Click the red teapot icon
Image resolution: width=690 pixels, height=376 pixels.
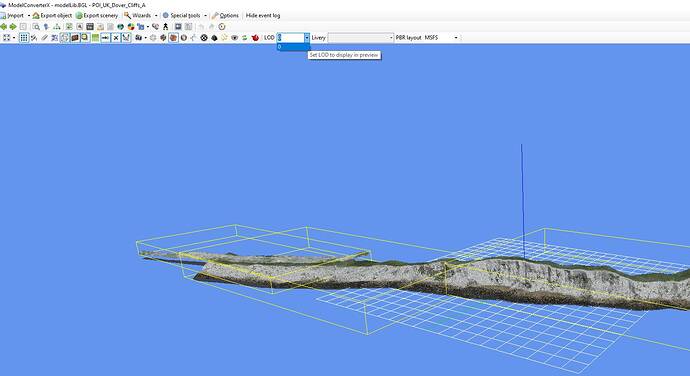click(255, 38)
